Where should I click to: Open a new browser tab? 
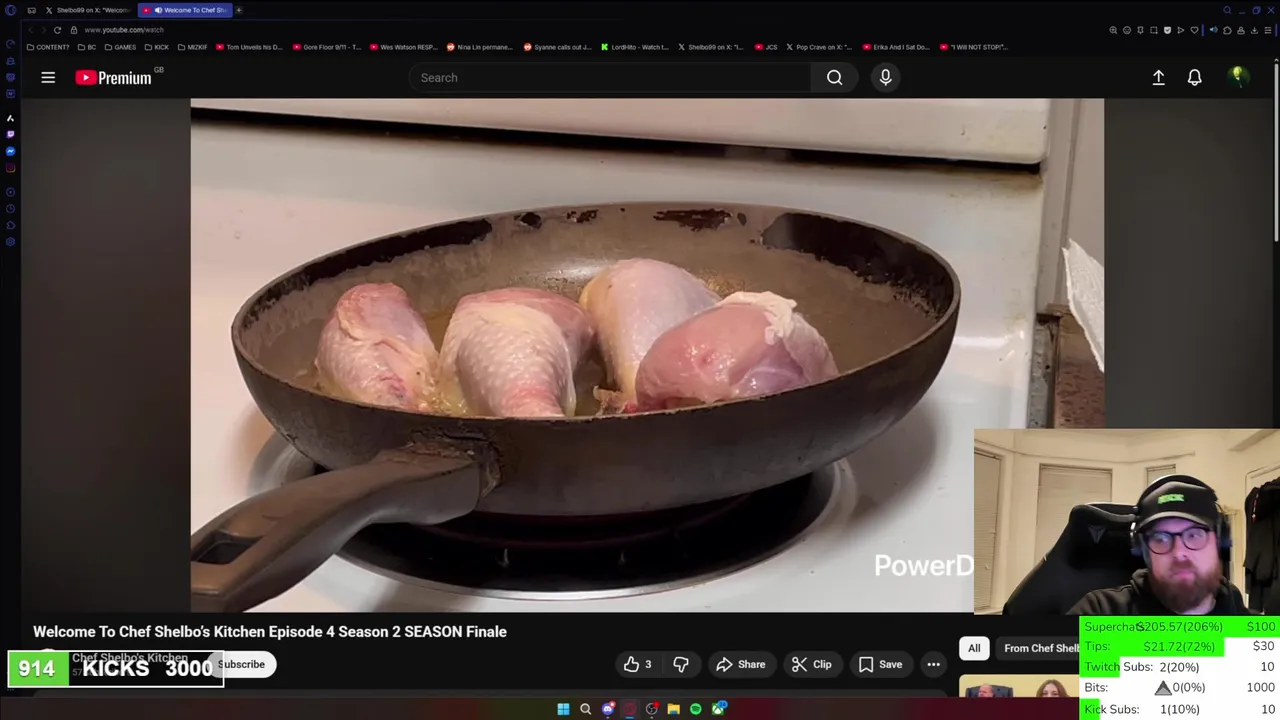[239, 10]
